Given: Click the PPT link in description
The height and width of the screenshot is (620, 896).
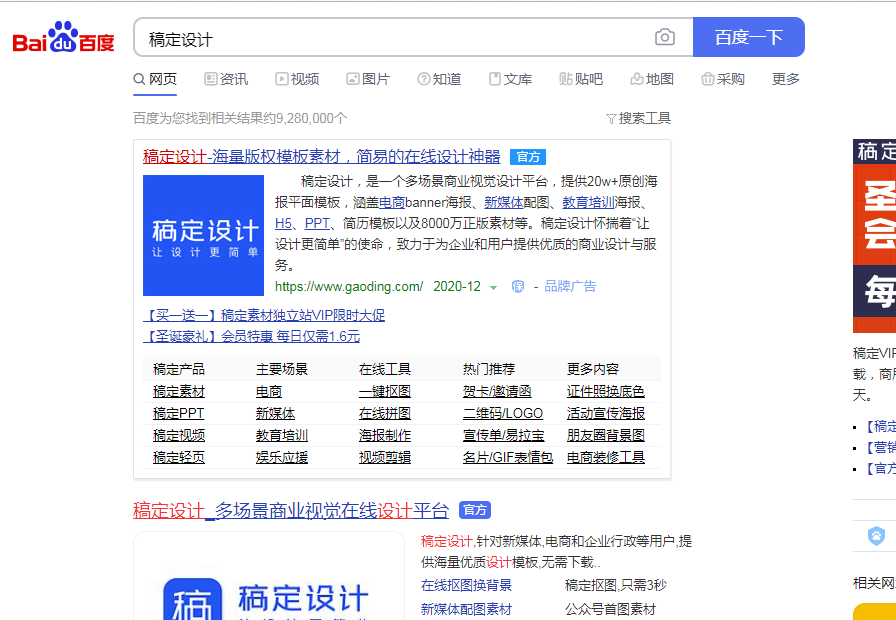Looking at the screenshot, I should [317, 223].
